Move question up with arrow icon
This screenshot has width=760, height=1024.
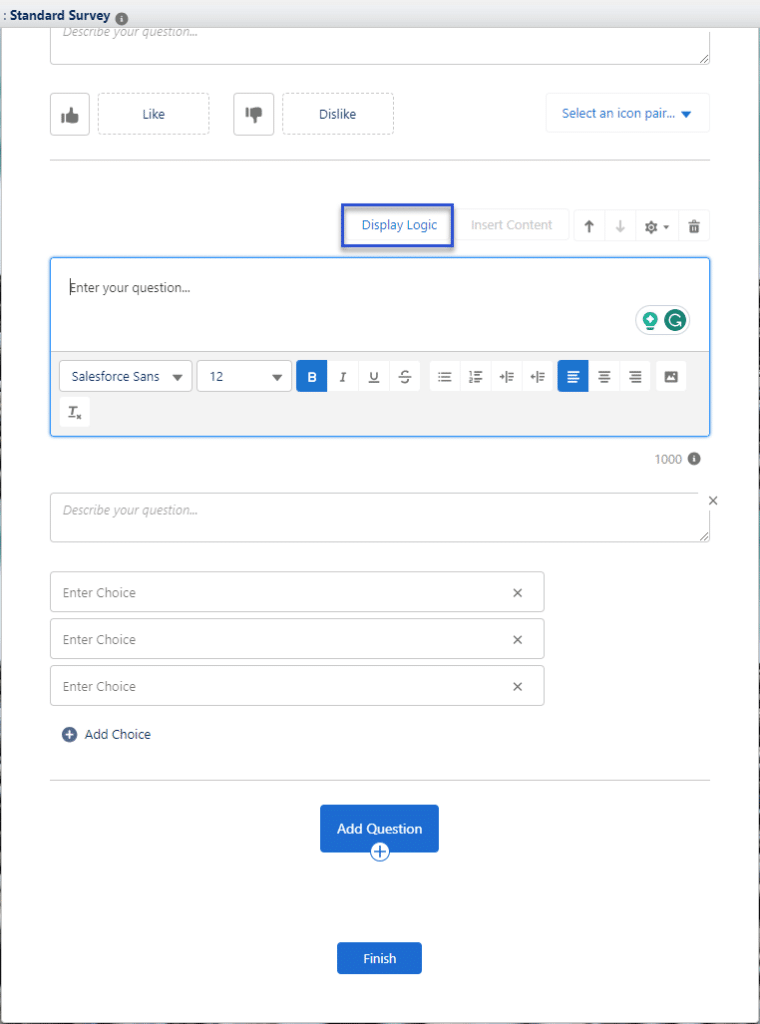[589, 226]
